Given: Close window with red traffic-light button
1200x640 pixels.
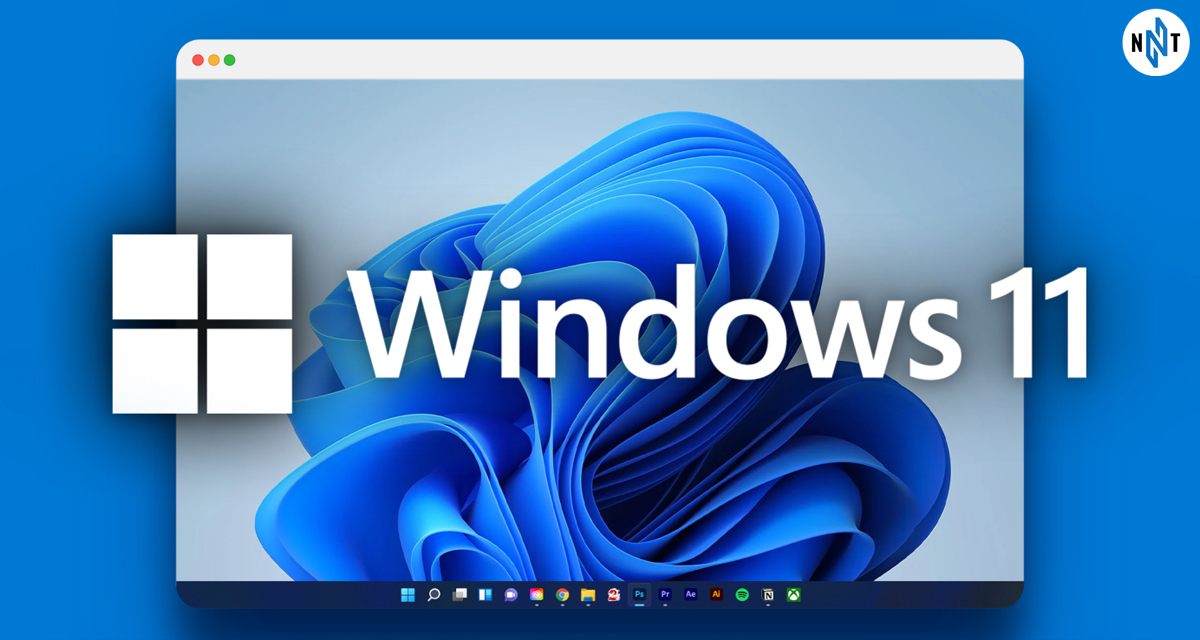Looking at the screenshot, I should (197, 60).
